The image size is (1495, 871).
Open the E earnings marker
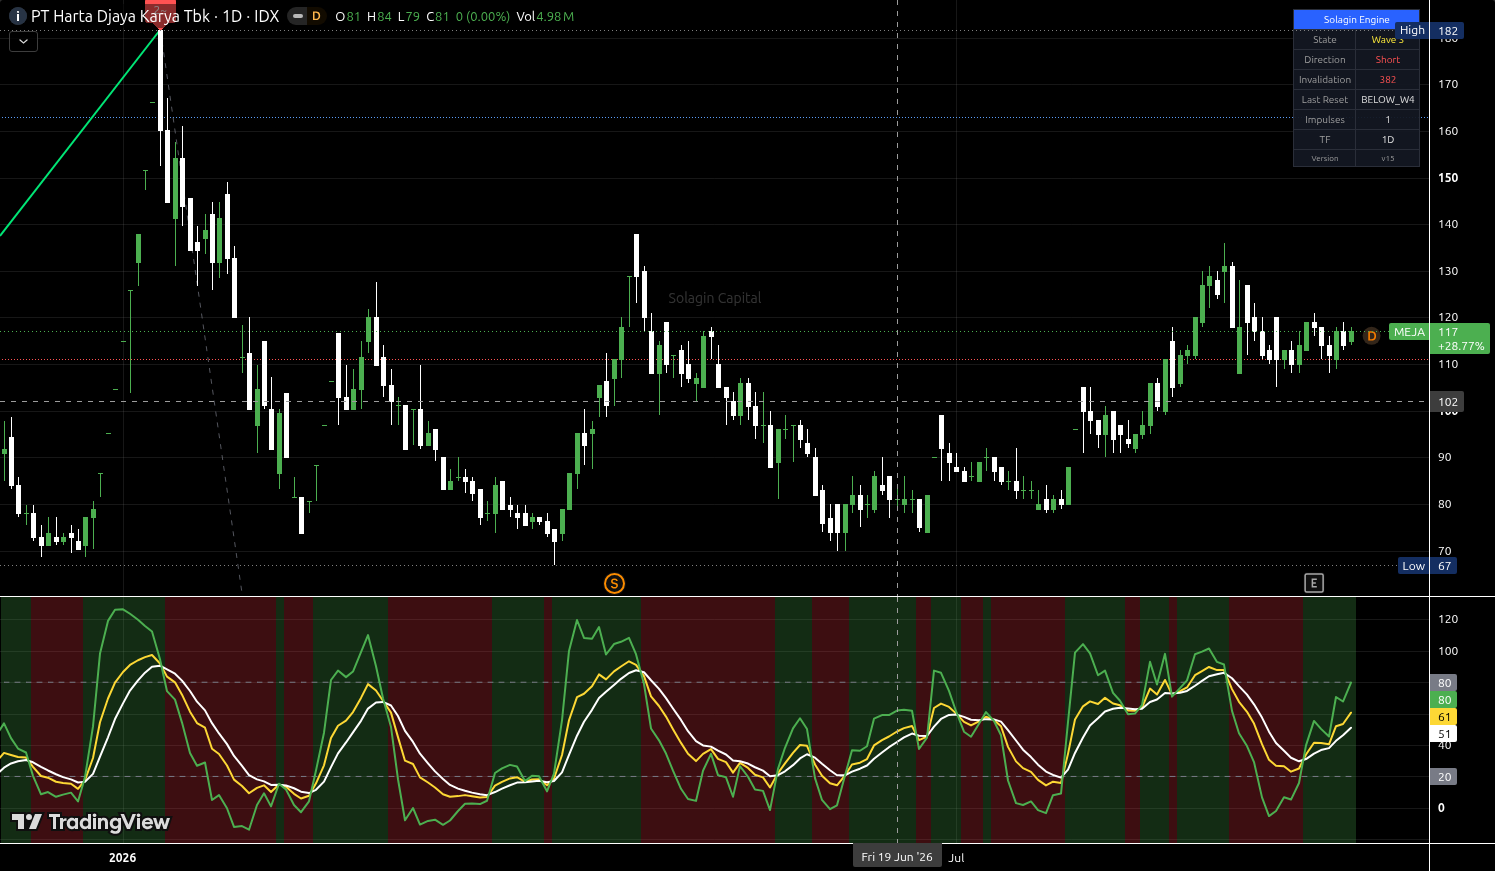[x=1314, y=583]
